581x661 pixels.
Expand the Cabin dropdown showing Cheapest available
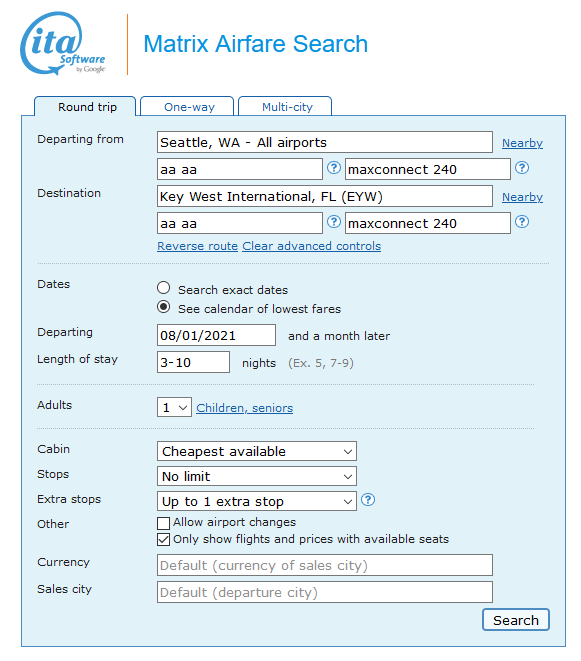(257, 451)
